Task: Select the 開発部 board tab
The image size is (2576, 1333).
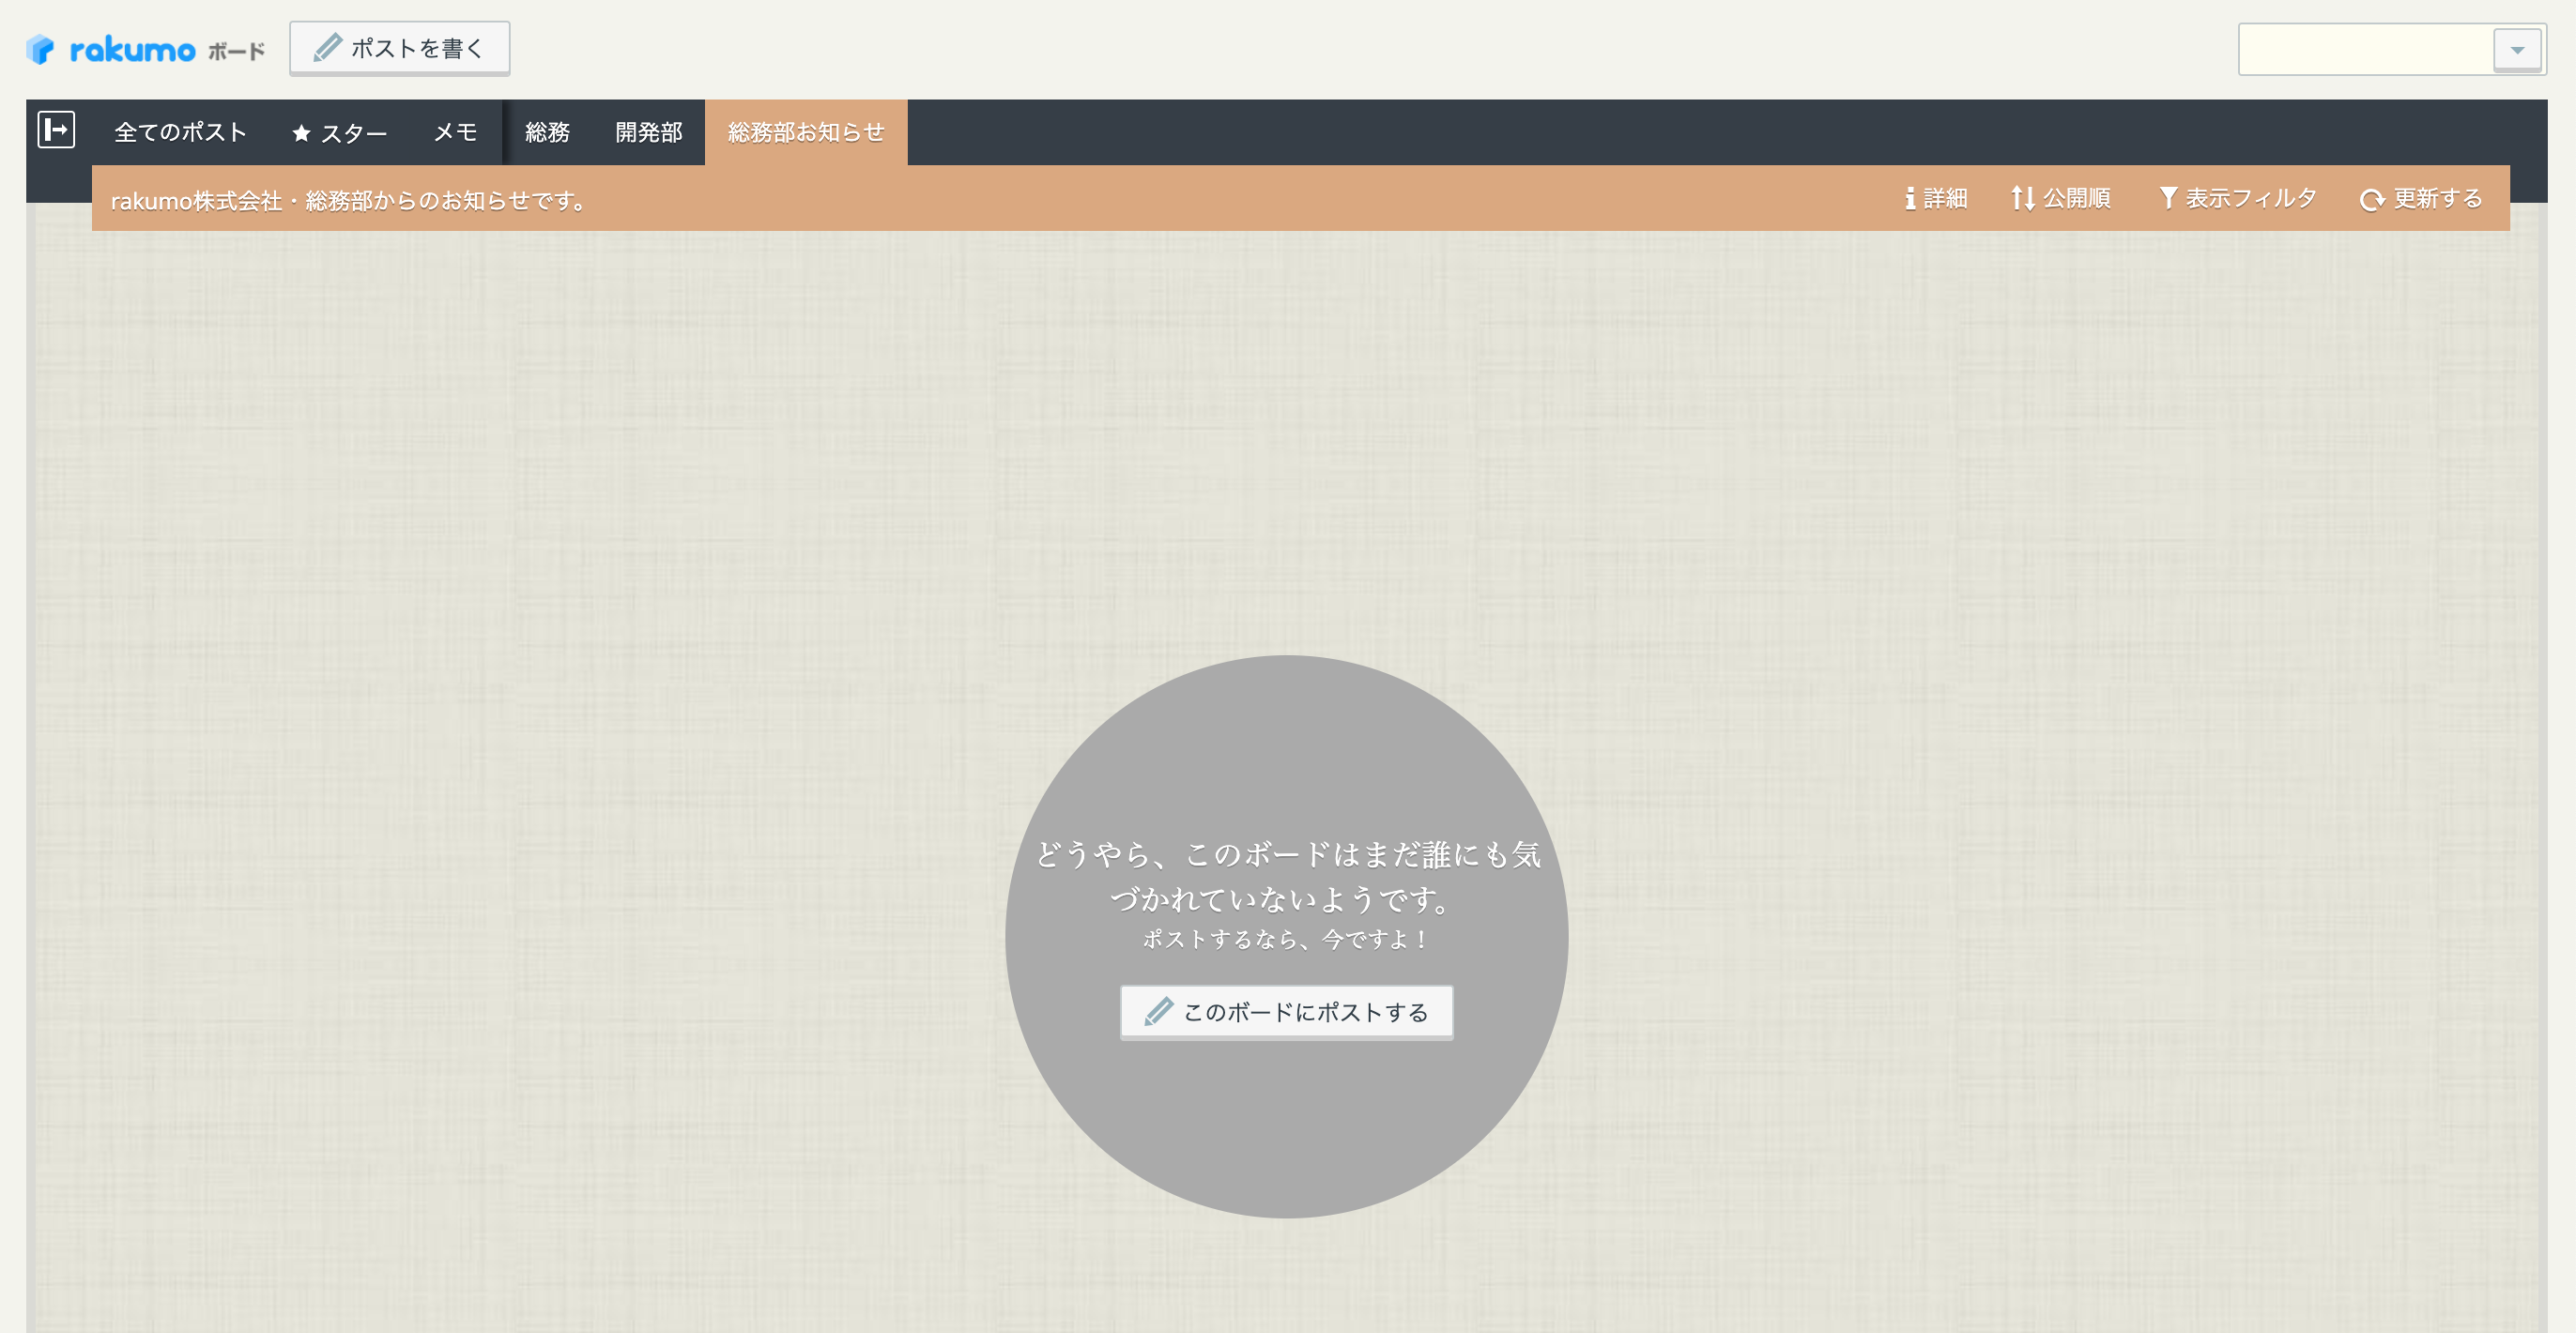Action: click(x=648, y=132)
